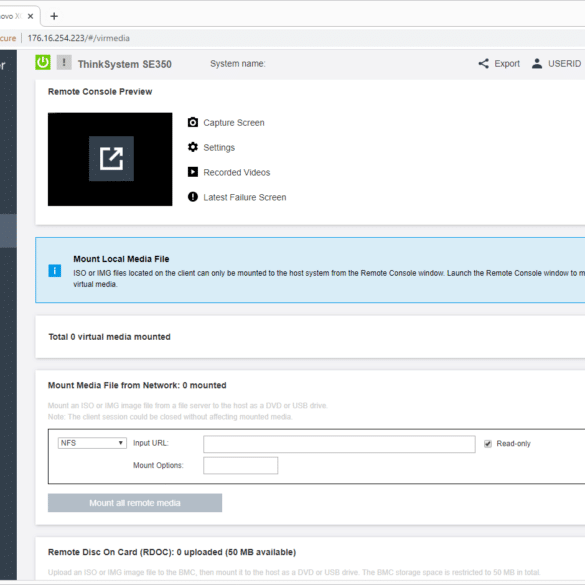Click the 'Total 0 virtual media mounted' text
585x585 pixels.
click(109, 337)
